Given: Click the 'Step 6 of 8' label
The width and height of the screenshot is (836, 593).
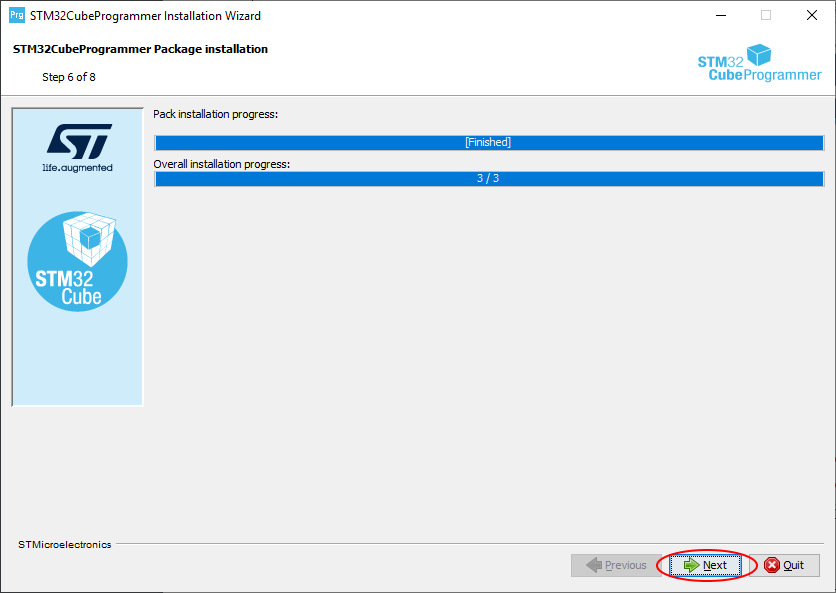Looking at the screenshot, I should click(x=69, y=77).
